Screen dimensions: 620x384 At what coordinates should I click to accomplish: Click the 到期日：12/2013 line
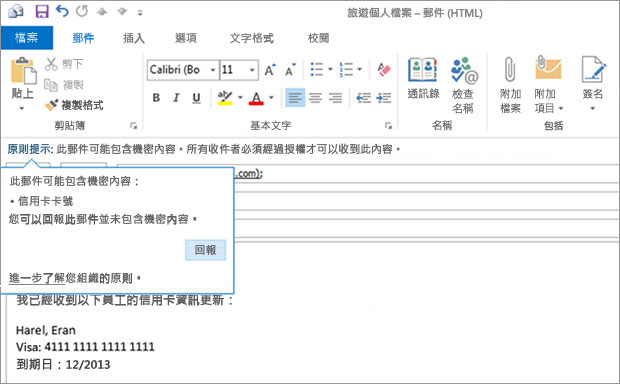pos(63,364)
